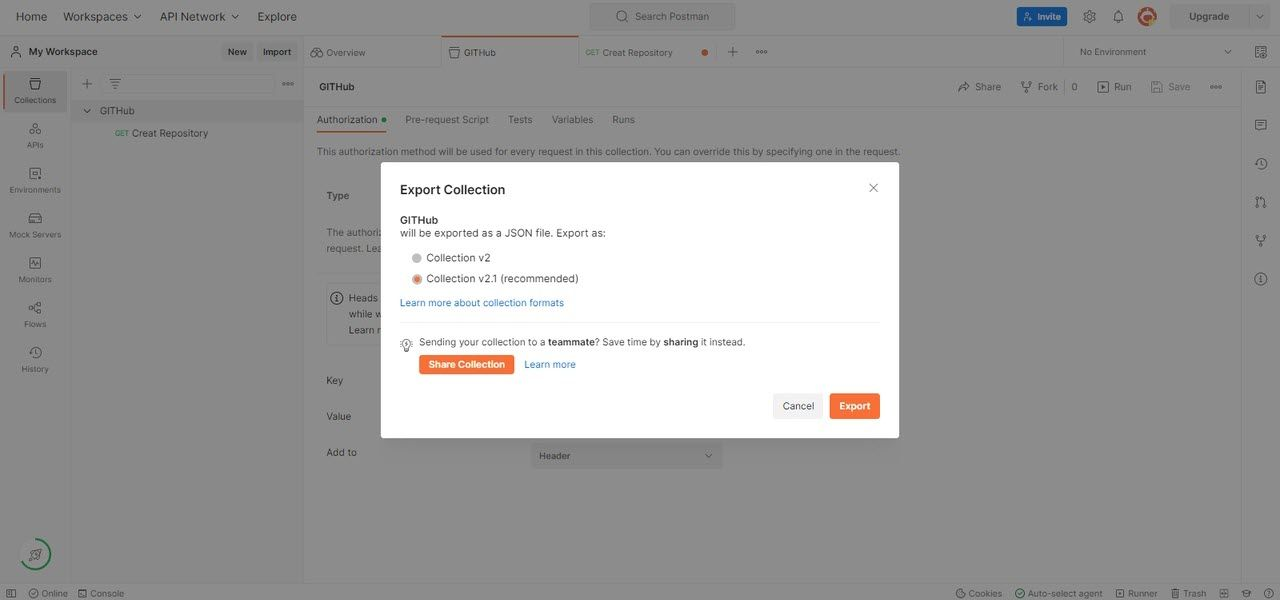Click the plus icon to create collection
Viewport: 1280px width, 600px height.
click(87, 84)
